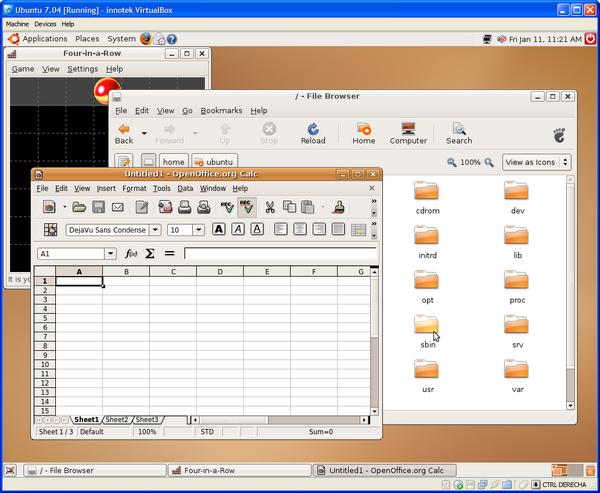Open file with Calc's folder icon
Screen dimensions: 600x493
[79, 207]
